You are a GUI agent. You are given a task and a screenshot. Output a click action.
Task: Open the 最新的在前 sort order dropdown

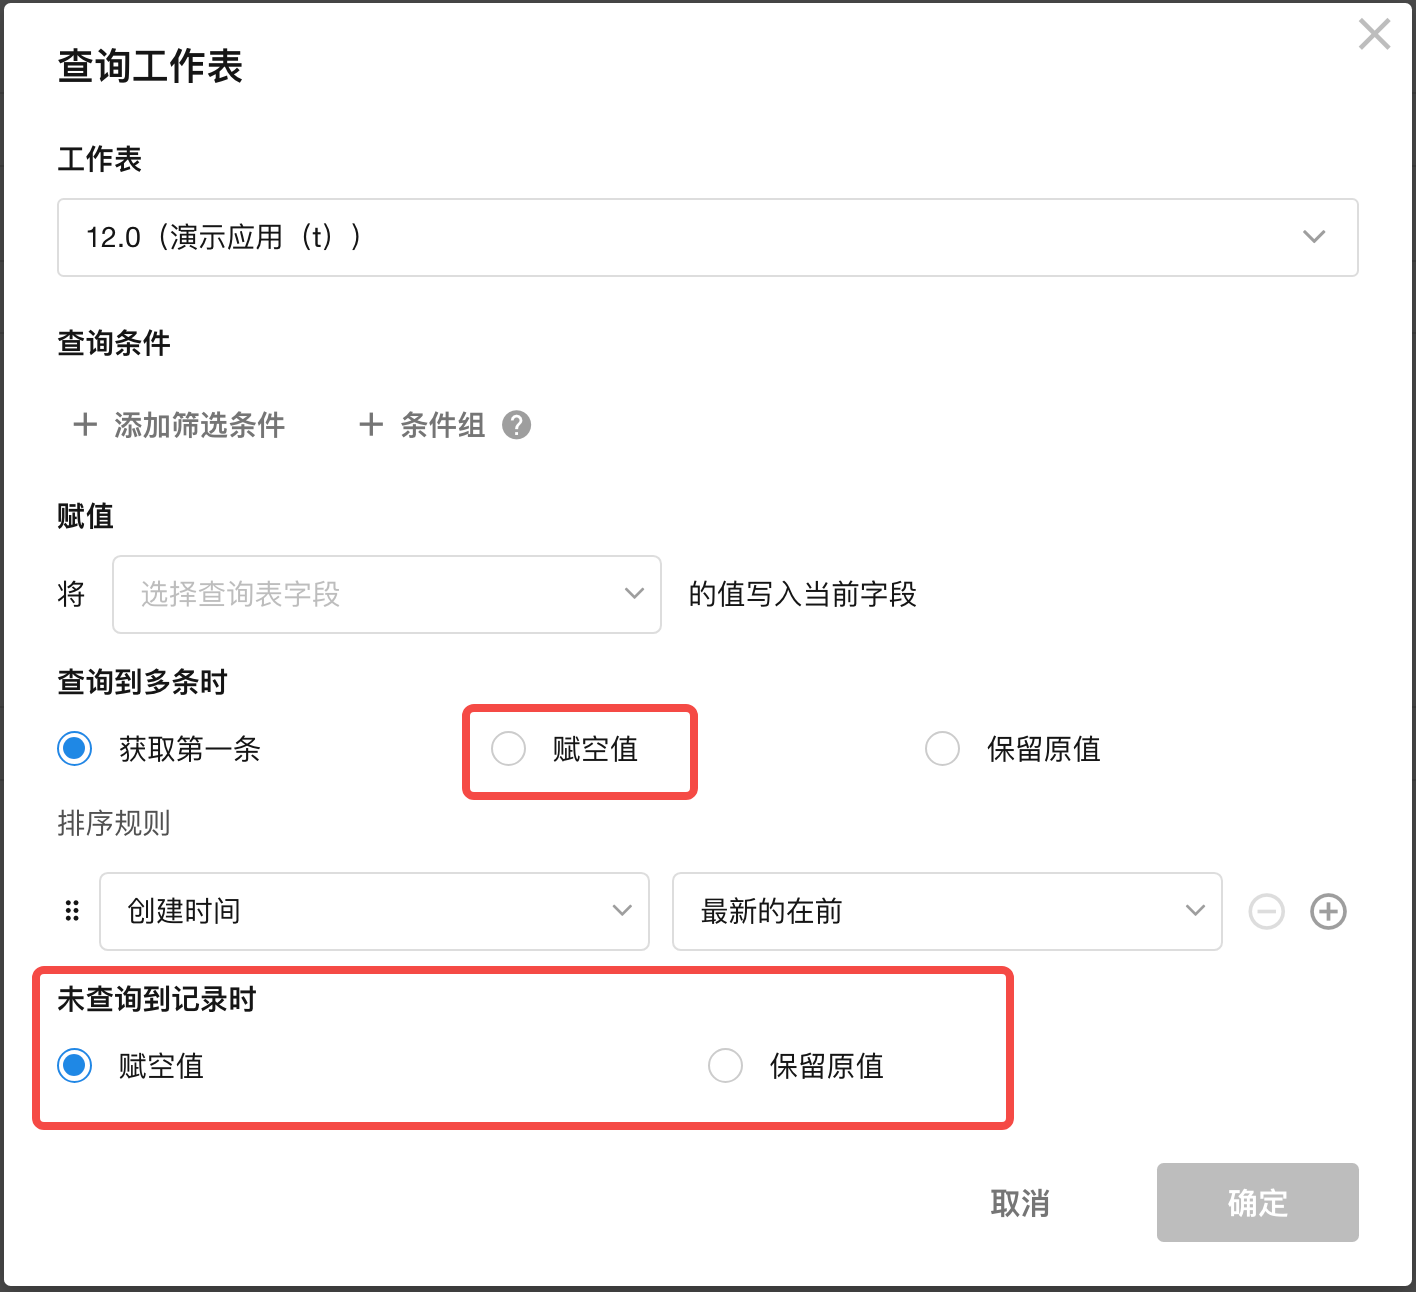[946, 911]
